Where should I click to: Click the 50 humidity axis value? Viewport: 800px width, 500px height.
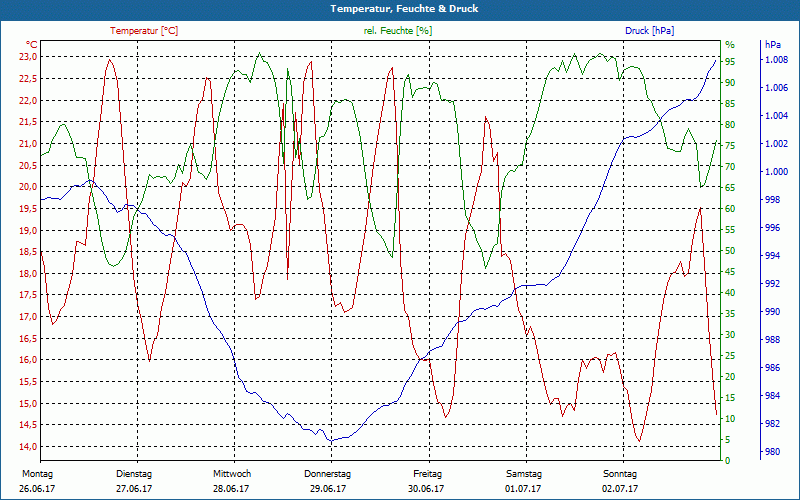730,251
